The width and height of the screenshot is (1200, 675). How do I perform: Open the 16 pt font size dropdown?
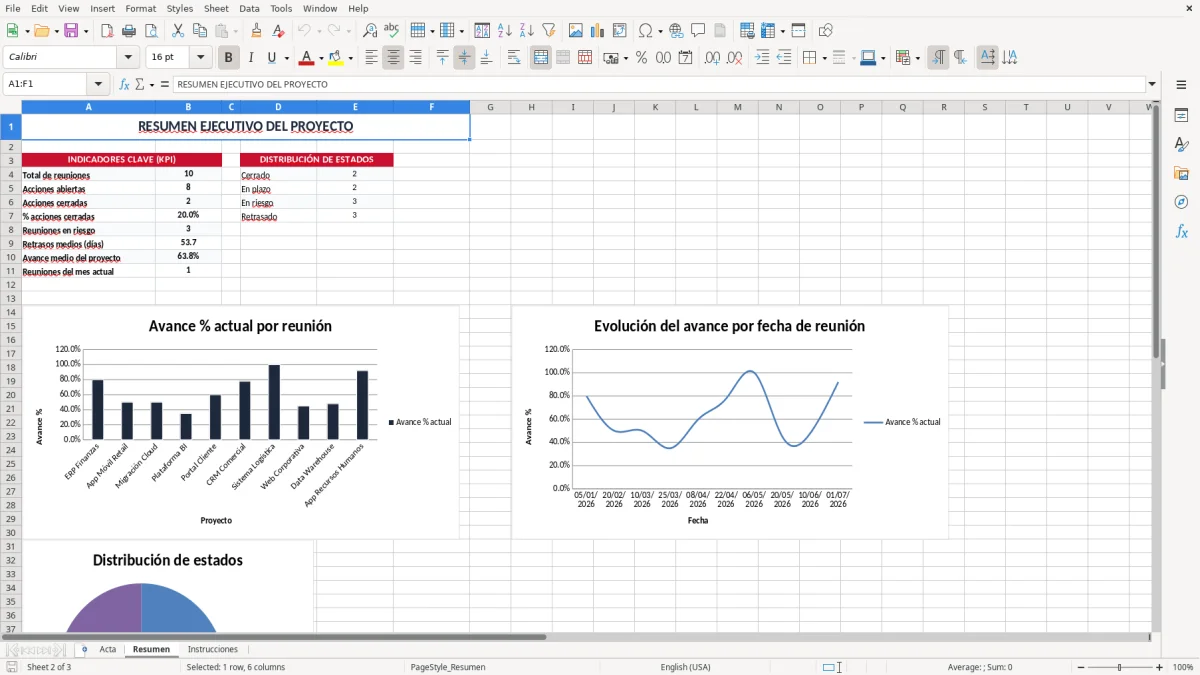(x=200, y=58)
